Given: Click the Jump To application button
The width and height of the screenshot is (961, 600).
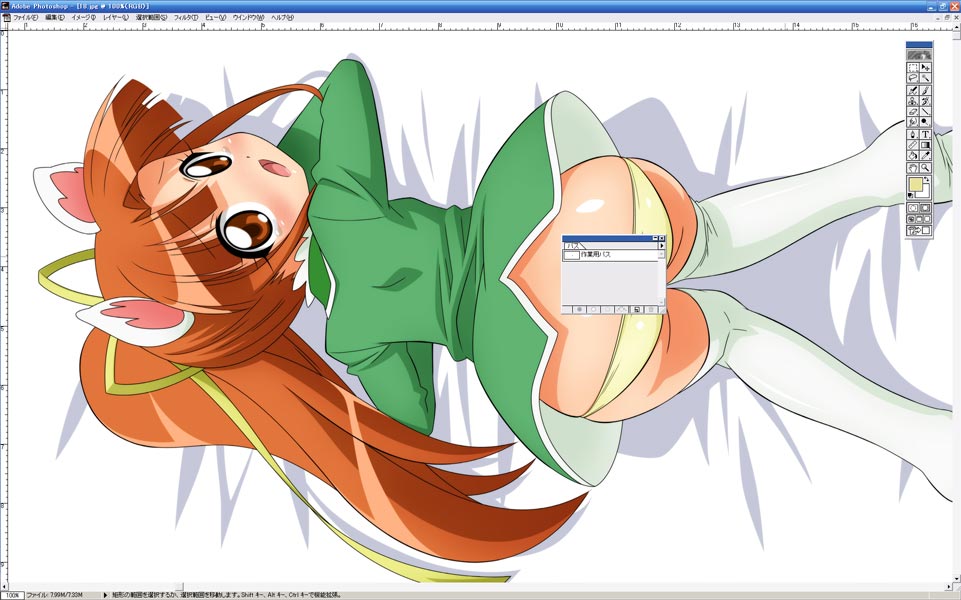Looking at the screenshot, I should click(919, 230).
